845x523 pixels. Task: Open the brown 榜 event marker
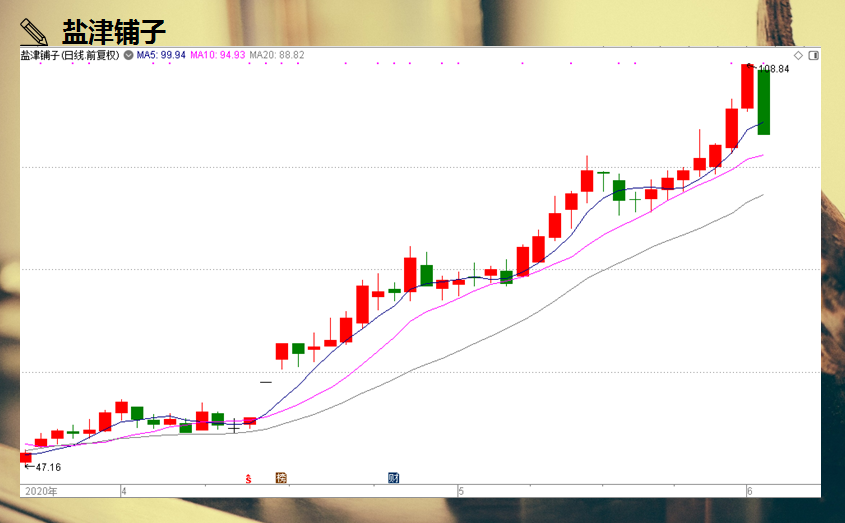[x=281, y=478]
